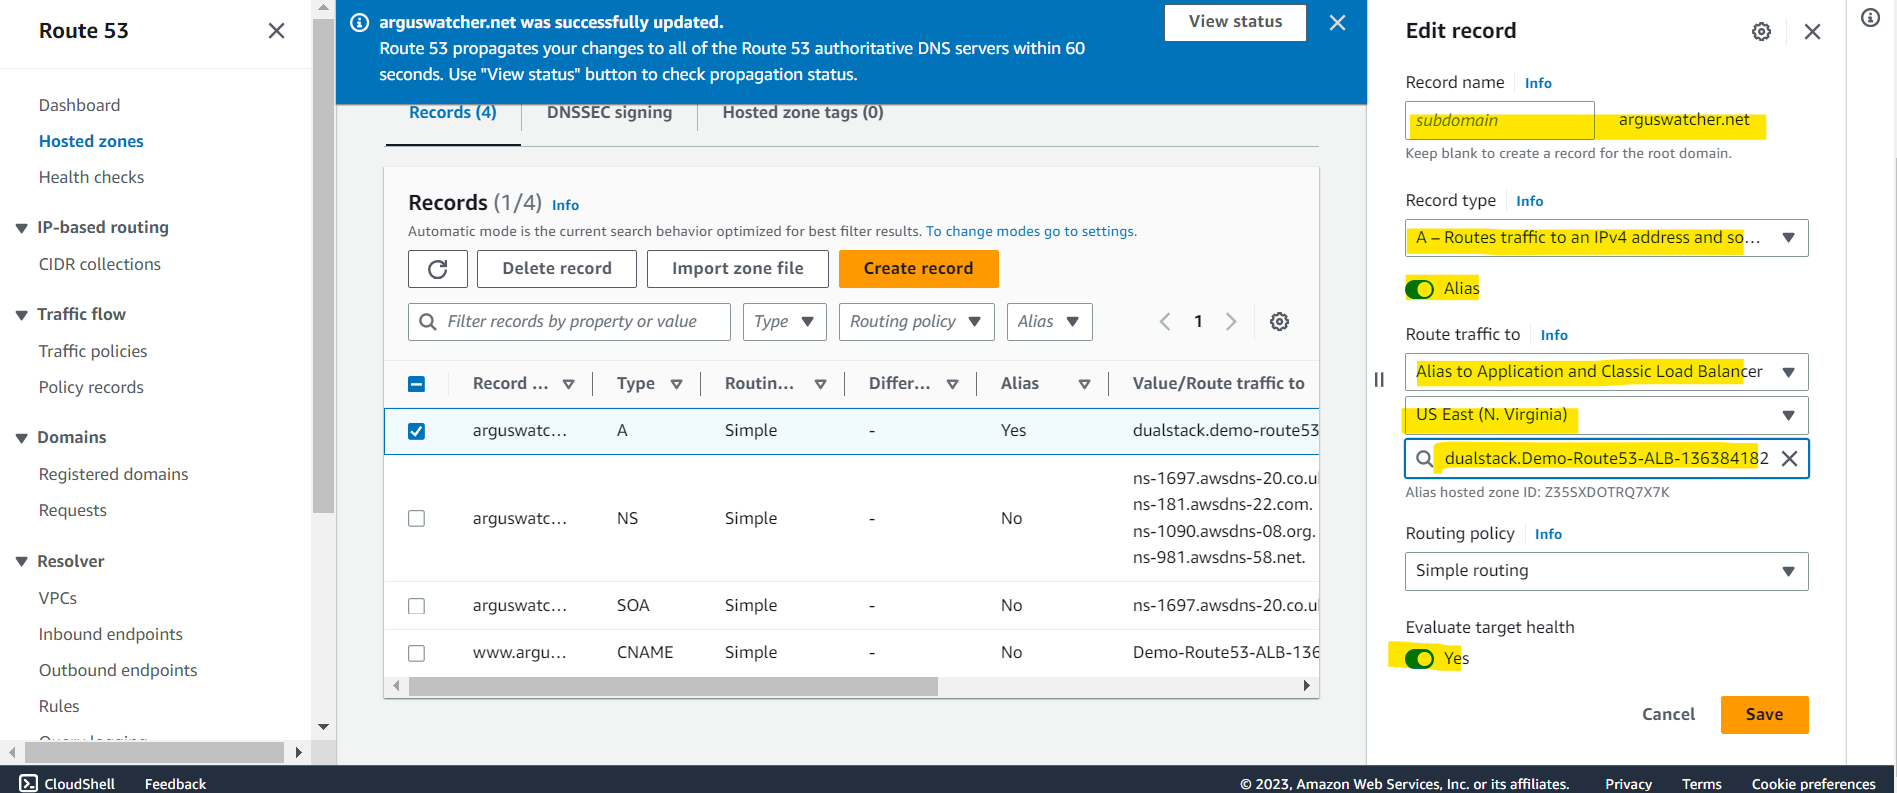Open CloudShell from the footer
The height and width of the screenshot is (793, 1897).
(x=67, y=783)
